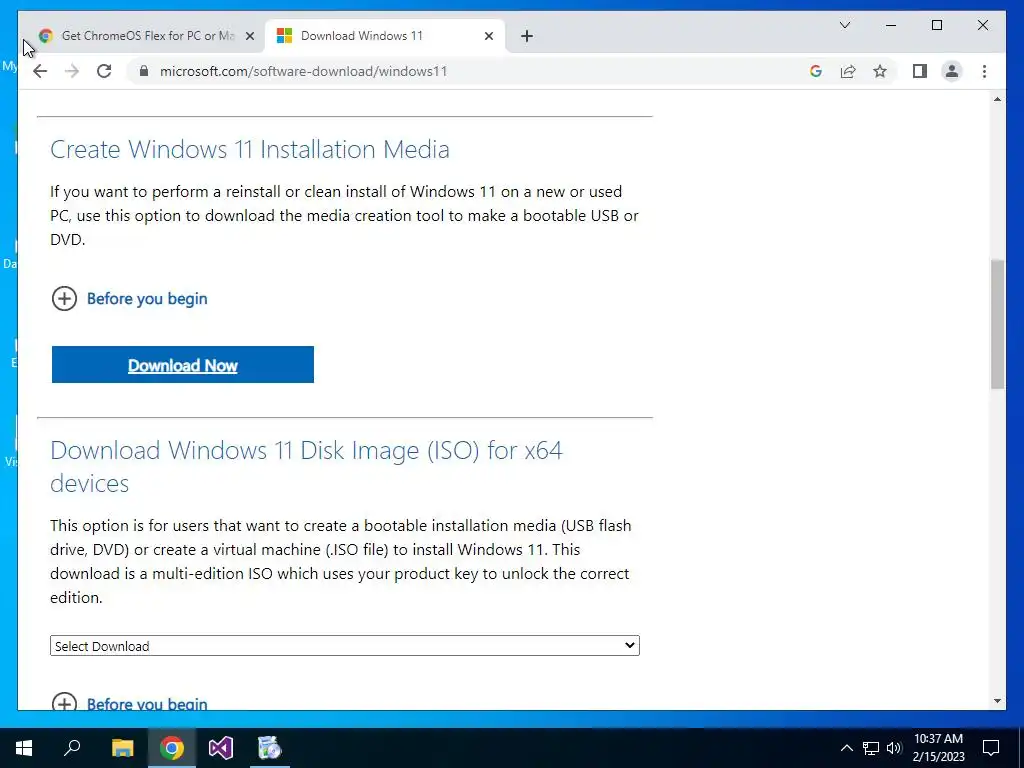
Task: Show hidden system tray icons
Action: (846, 748)
